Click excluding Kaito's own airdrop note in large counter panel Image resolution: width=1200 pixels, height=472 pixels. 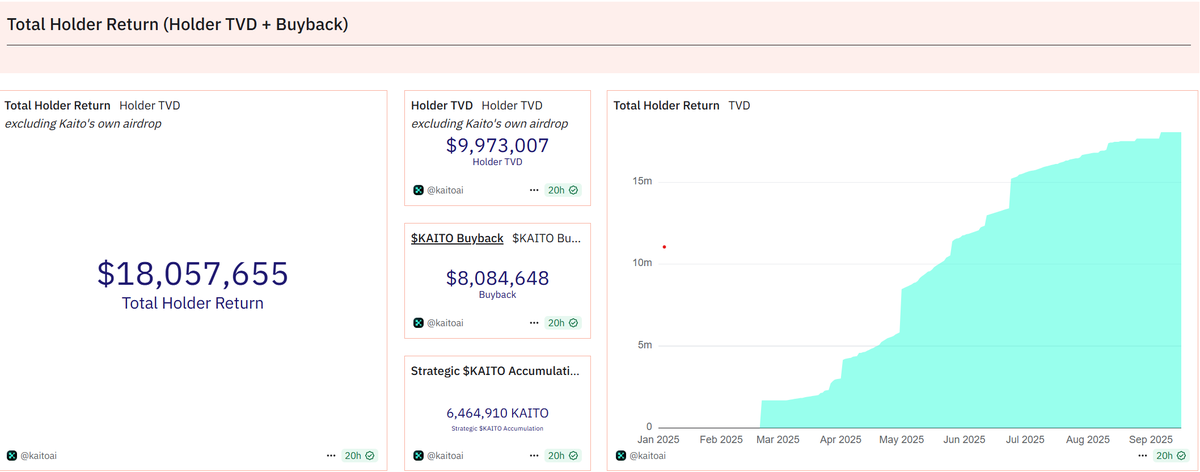click(x=83, y=124)
